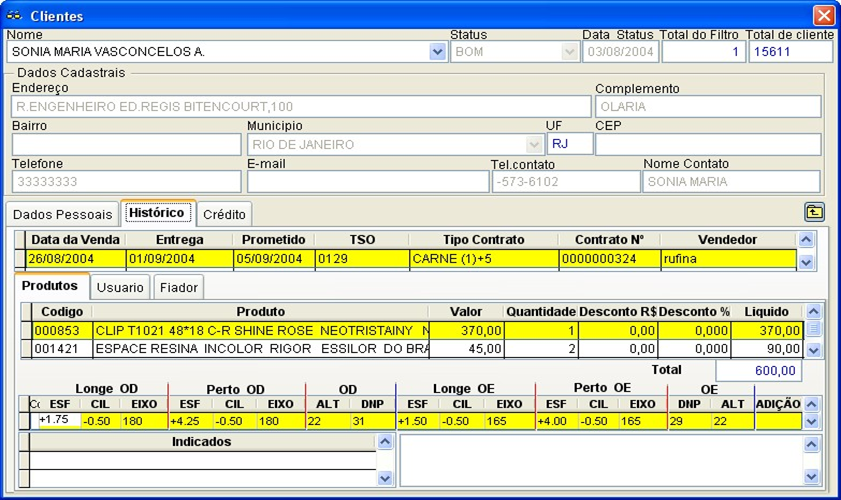Click the Longe OD ESF cell +1.75
Screen dimensions: 841x500
point(60,420)
